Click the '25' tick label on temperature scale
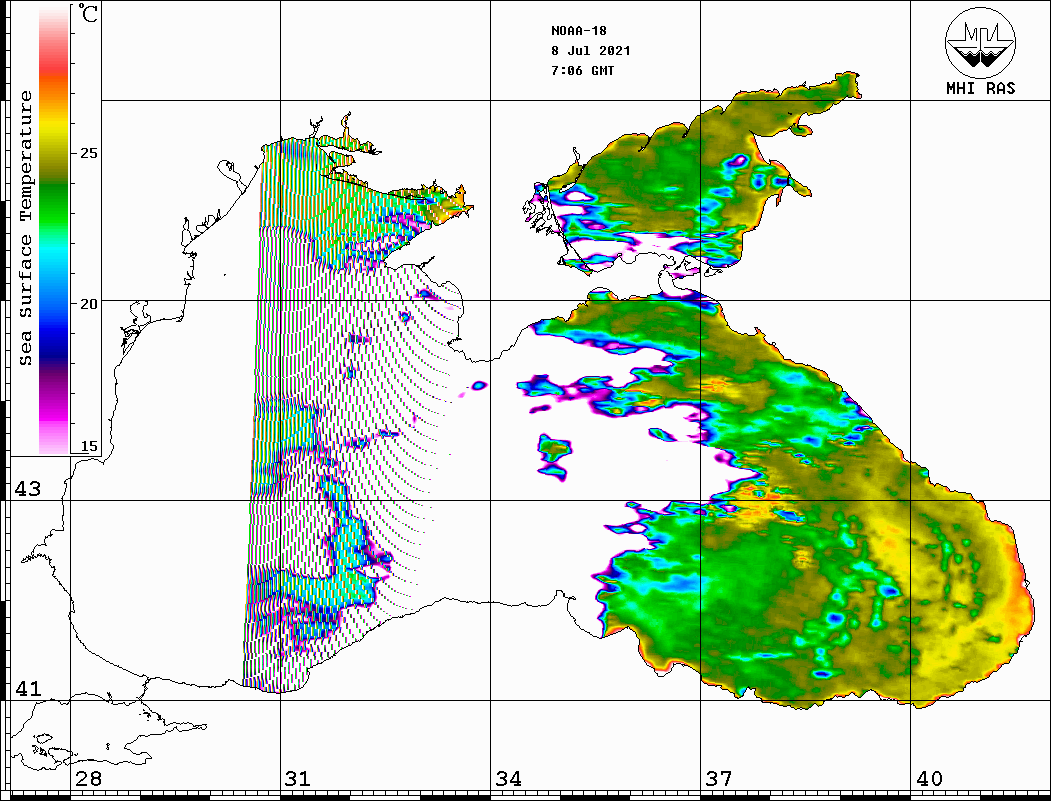Viewport: 1051px width, 801px height. (88, 153)
